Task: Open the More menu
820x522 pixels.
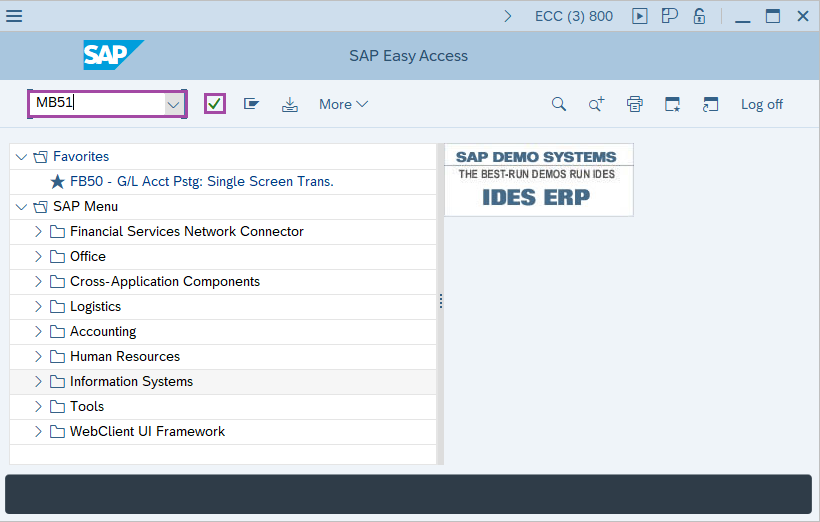Action: point(343,104)
